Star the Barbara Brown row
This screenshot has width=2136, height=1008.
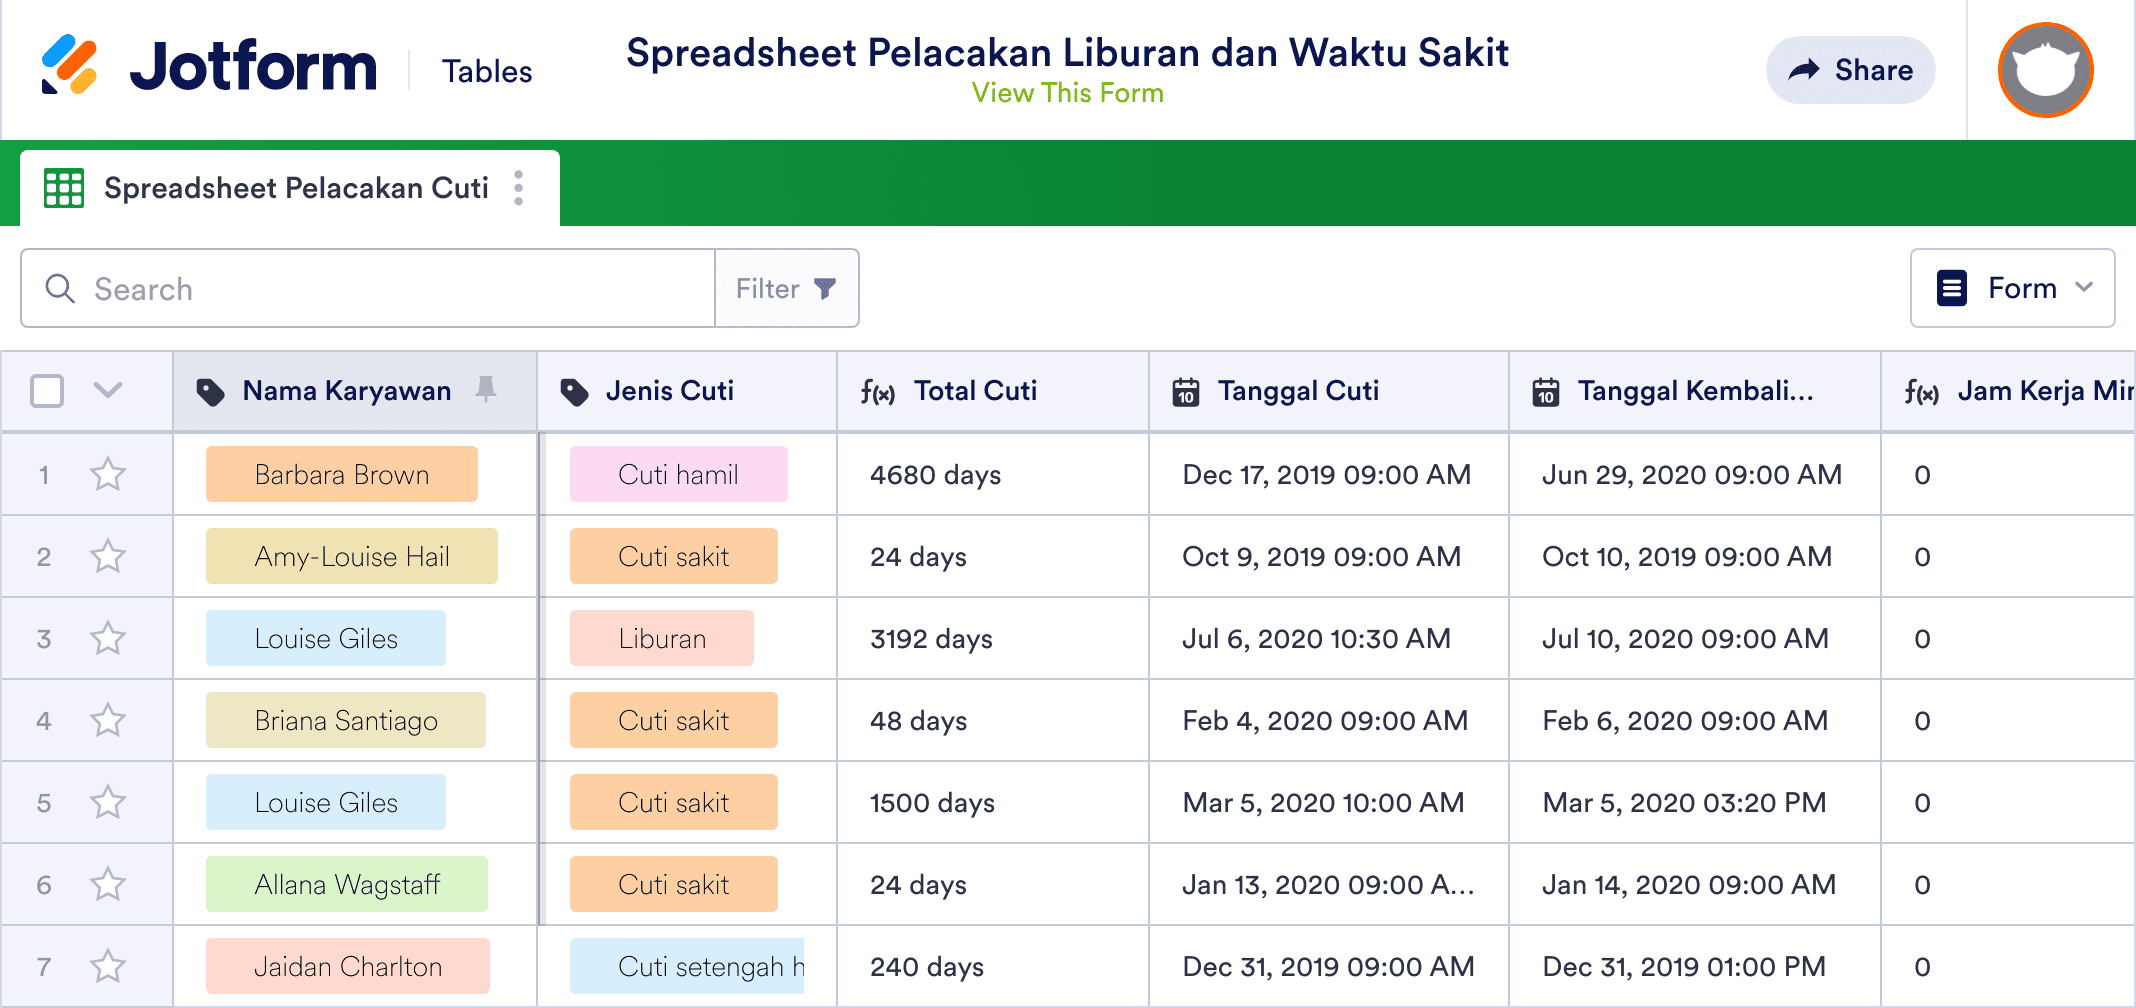click(x=107, y=474)
